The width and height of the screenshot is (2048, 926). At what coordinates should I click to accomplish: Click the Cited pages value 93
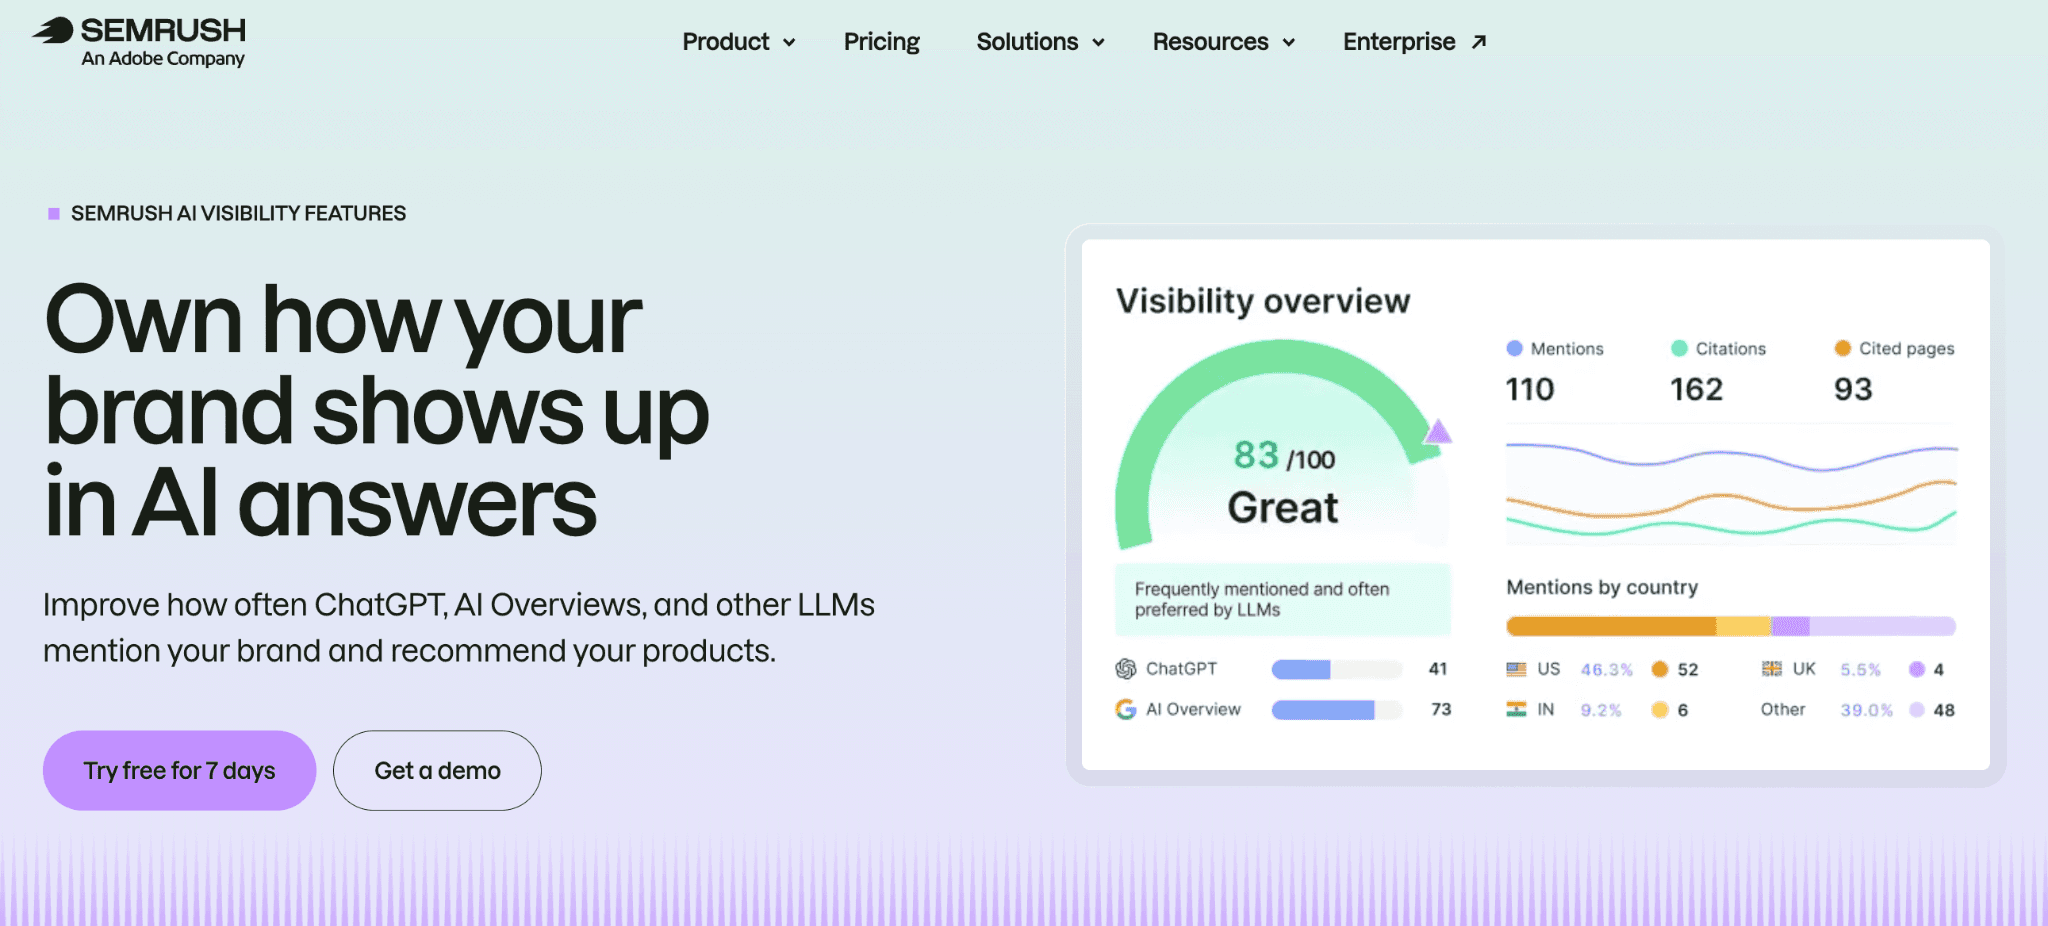[1853, 389]
